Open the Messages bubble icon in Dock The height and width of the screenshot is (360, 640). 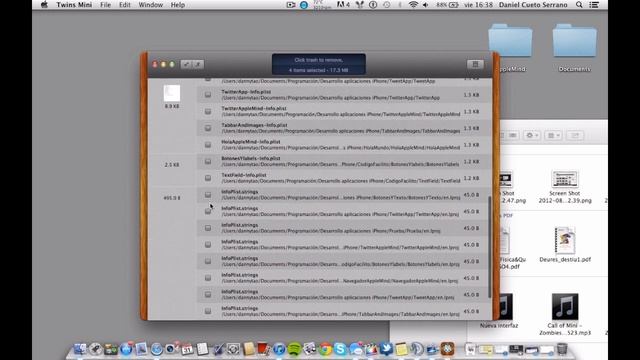pos(356,349)
